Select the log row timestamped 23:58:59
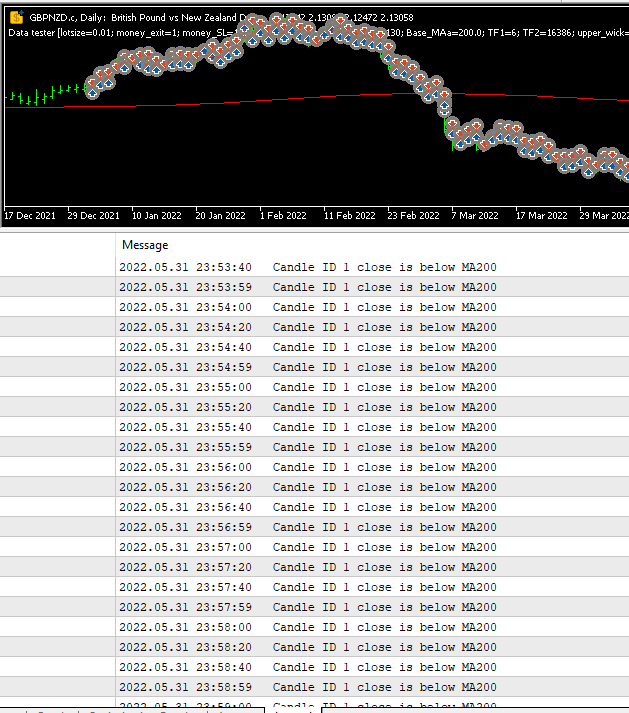629x713 pixels. (x=314, y=687)
